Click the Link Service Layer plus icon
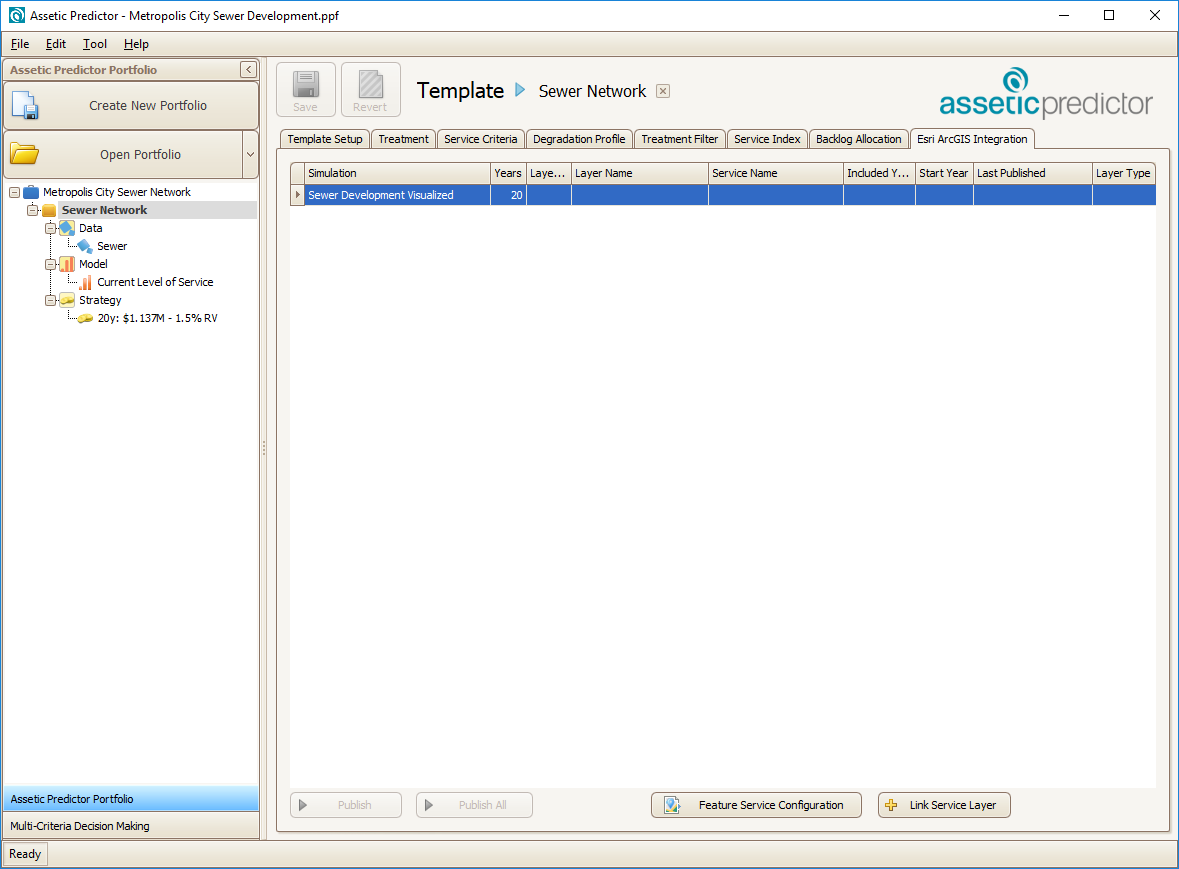Viewport: 1179px width, 869px height. tap(891, 805)
